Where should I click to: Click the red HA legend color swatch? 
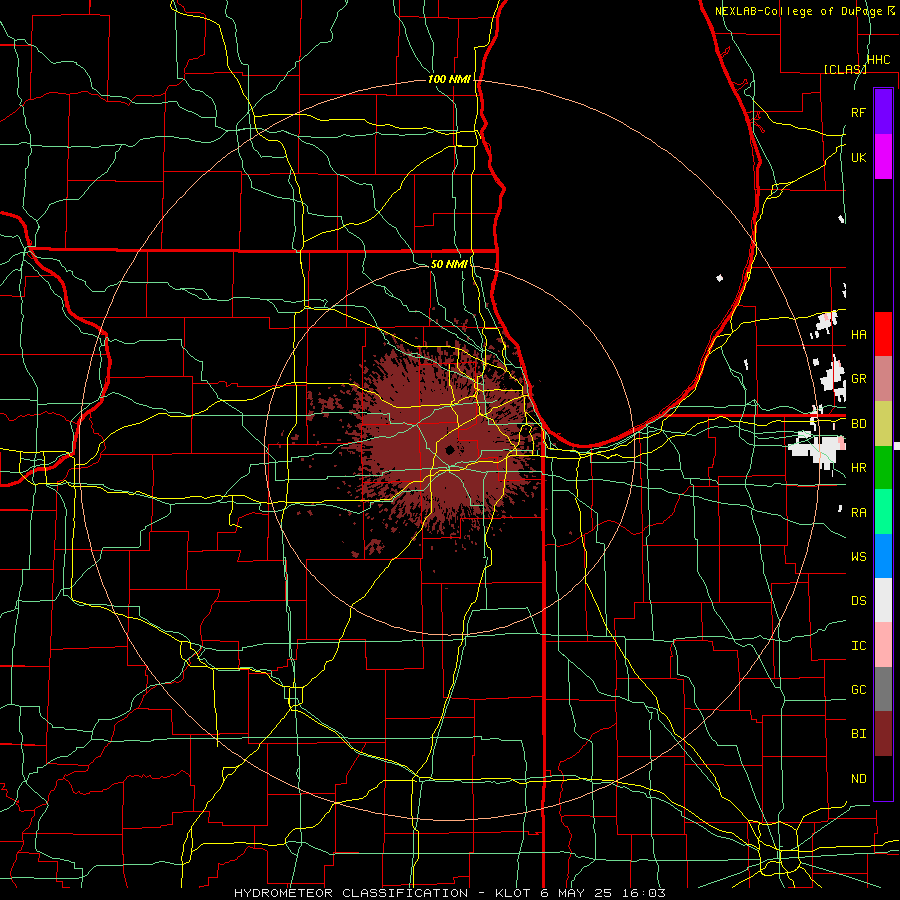883,334
